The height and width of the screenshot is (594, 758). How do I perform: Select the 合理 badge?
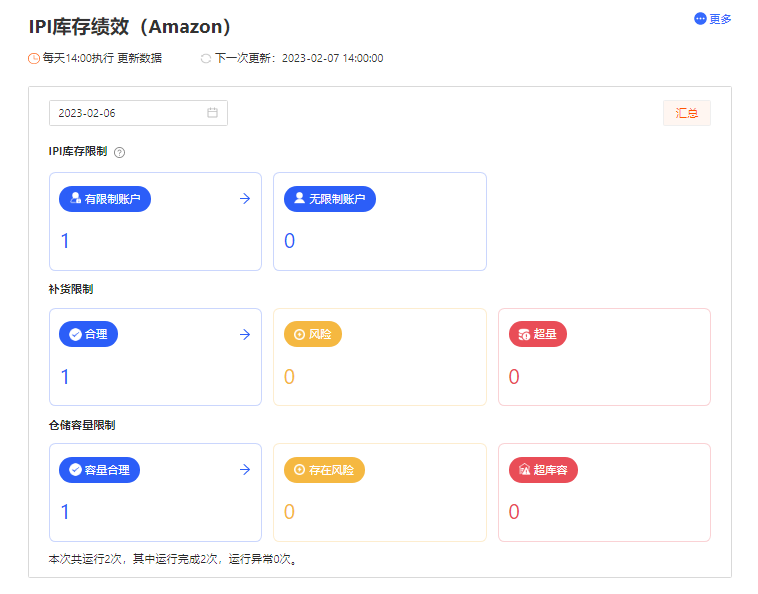(88, 334)
